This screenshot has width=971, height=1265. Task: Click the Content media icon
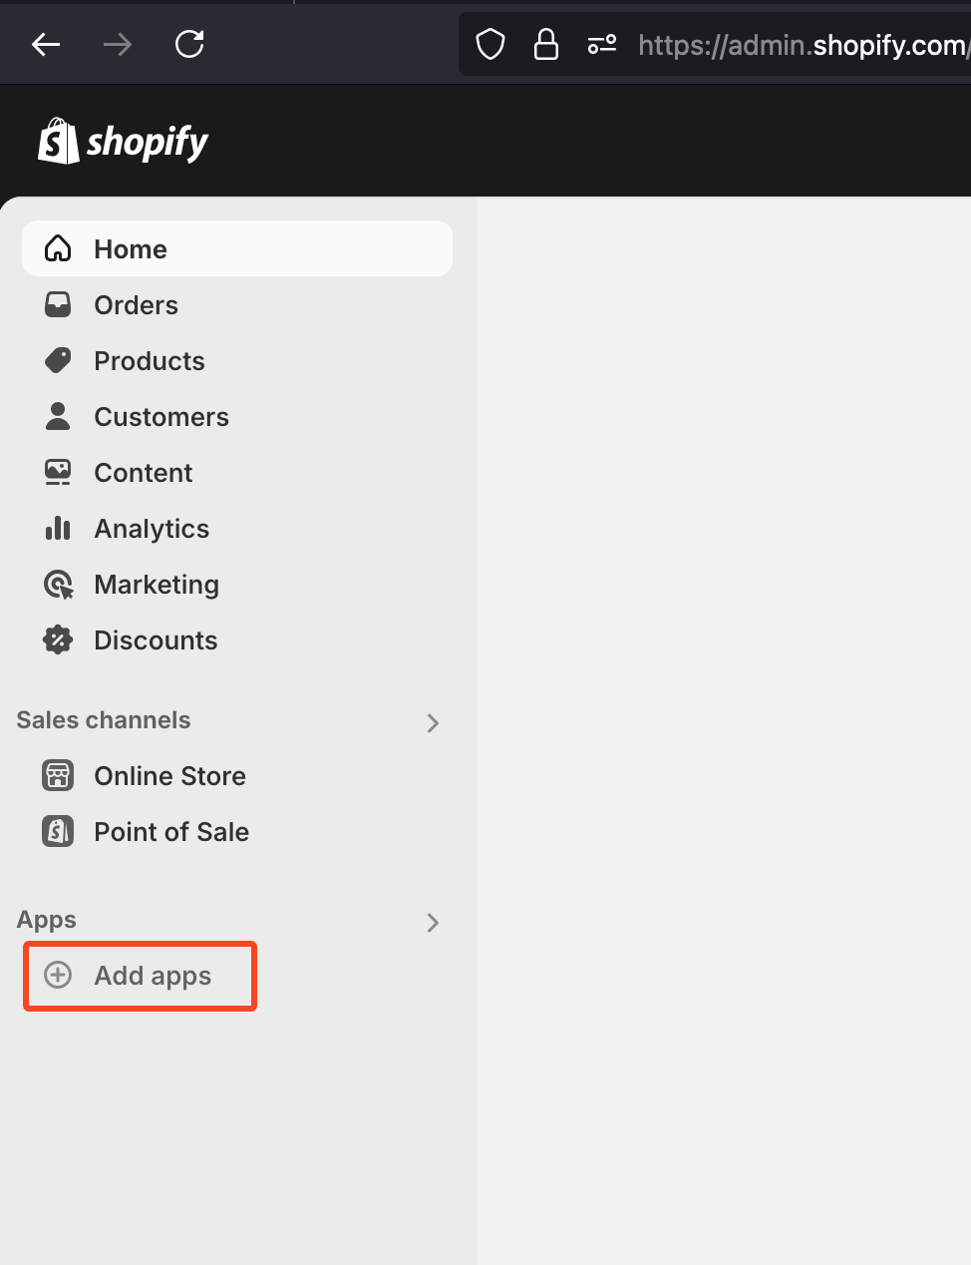click(58, 472)
